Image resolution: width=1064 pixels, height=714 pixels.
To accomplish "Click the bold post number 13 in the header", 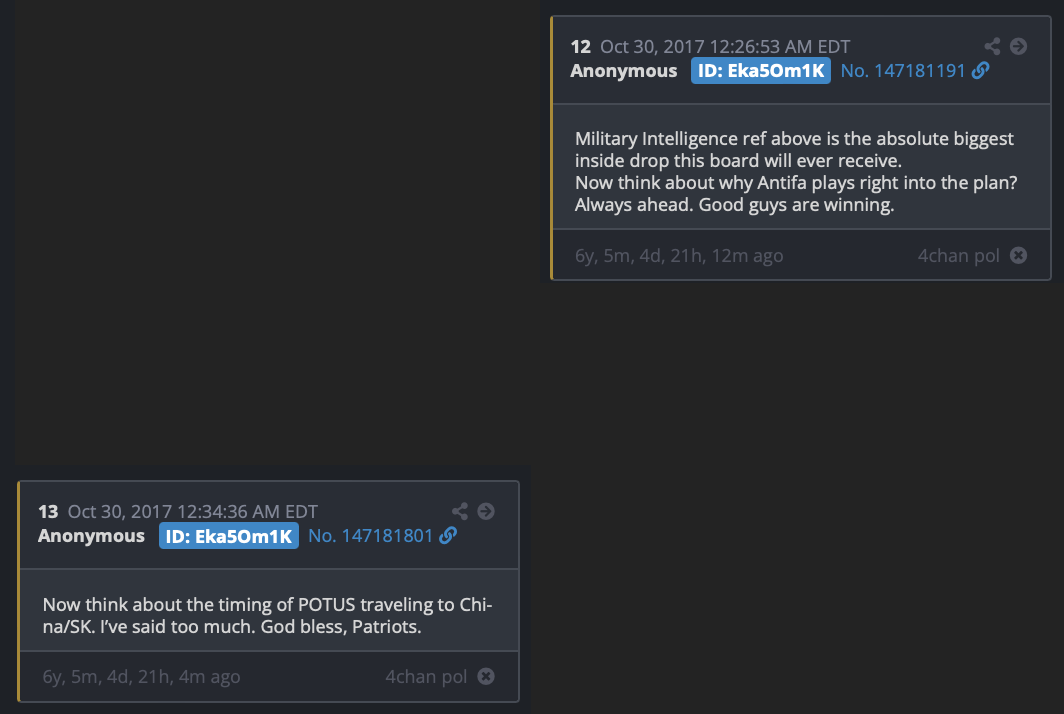I will [48, 512].
